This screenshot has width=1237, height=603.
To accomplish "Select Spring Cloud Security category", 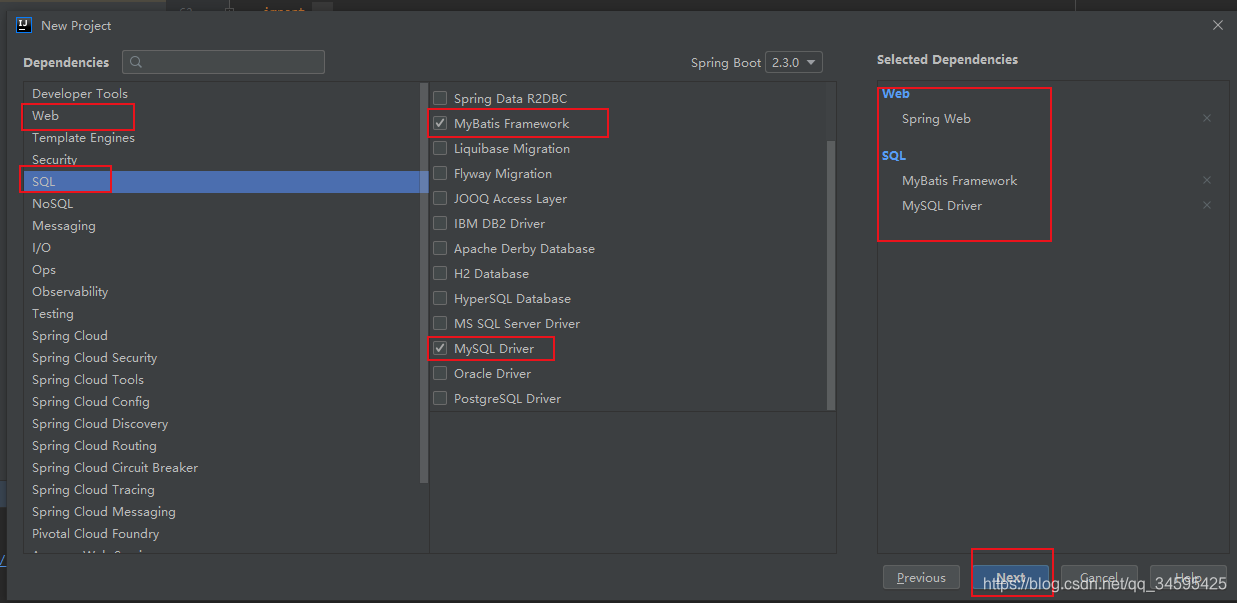I will click(x=222, y=357).
